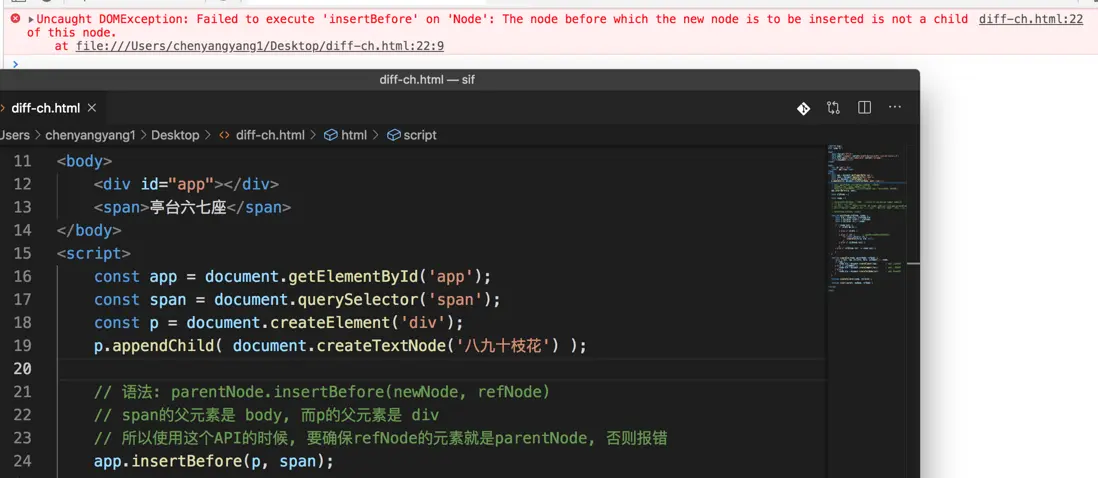1098x478 pixels.
Task: Click the chenyangyang1 breadcrumb
Action: pos(90,135)
